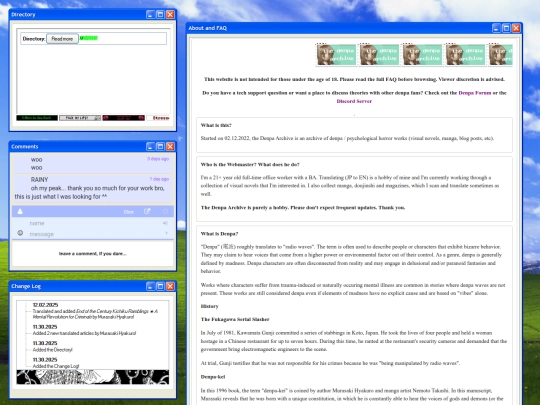Maximize the Directory window
Screen dimensions: 540x405
(160, 14)
